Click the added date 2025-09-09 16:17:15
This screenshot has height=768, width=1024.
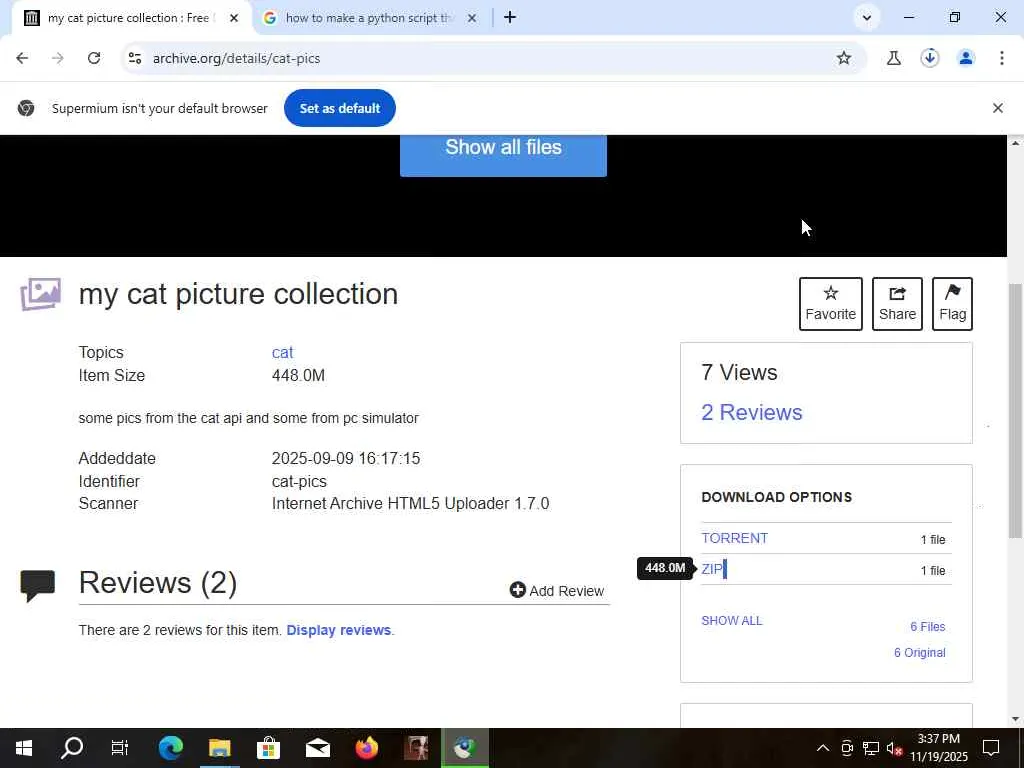[x=345, y=458]
